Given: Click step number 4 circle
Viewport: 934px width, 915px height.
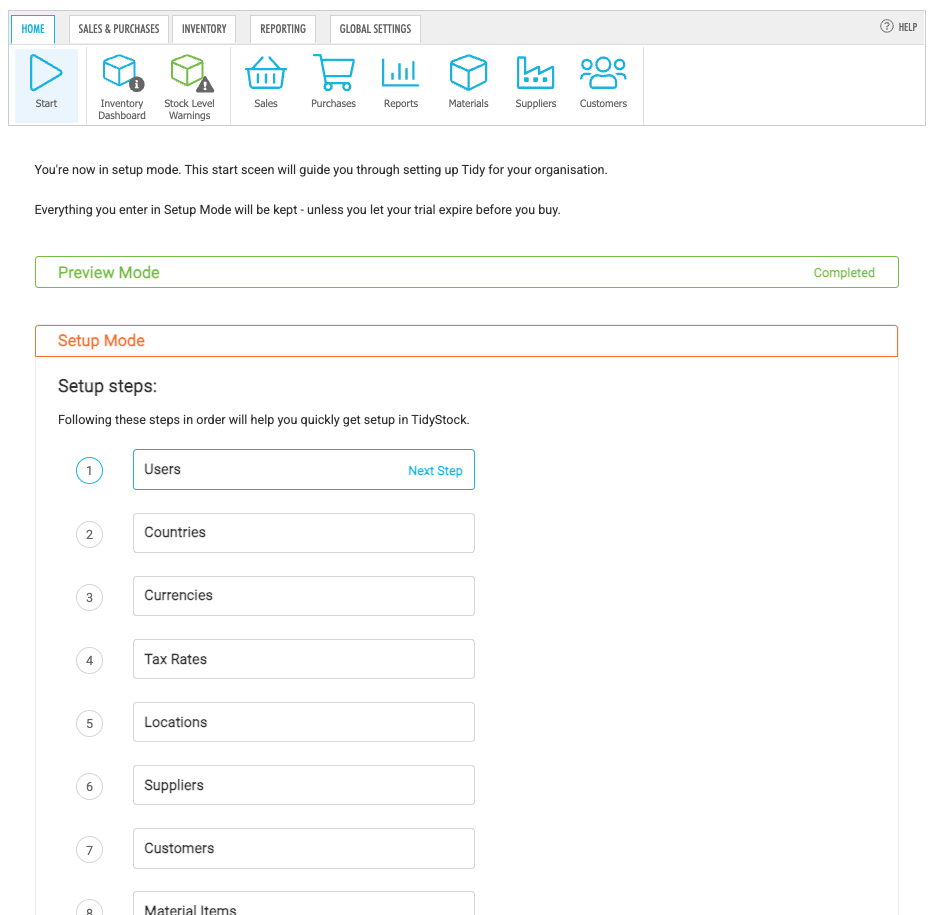Looking at the screenshot, I should pyautogui.click(x=89, y=661).
